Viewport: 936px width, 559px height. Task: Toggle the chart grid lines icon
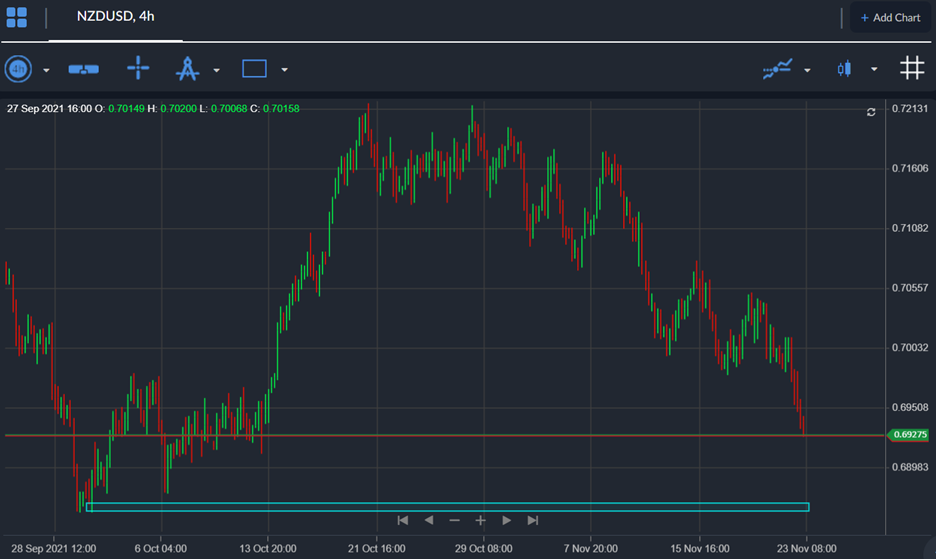912,67
